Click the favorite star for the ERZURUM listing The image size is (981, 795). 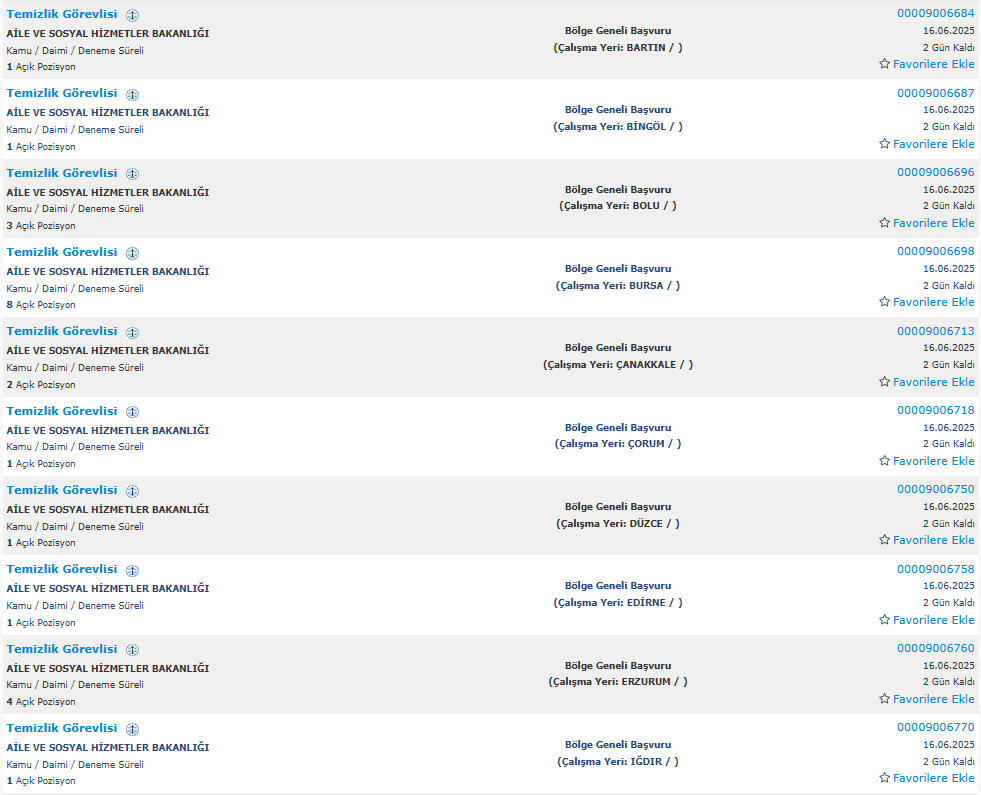884,699
